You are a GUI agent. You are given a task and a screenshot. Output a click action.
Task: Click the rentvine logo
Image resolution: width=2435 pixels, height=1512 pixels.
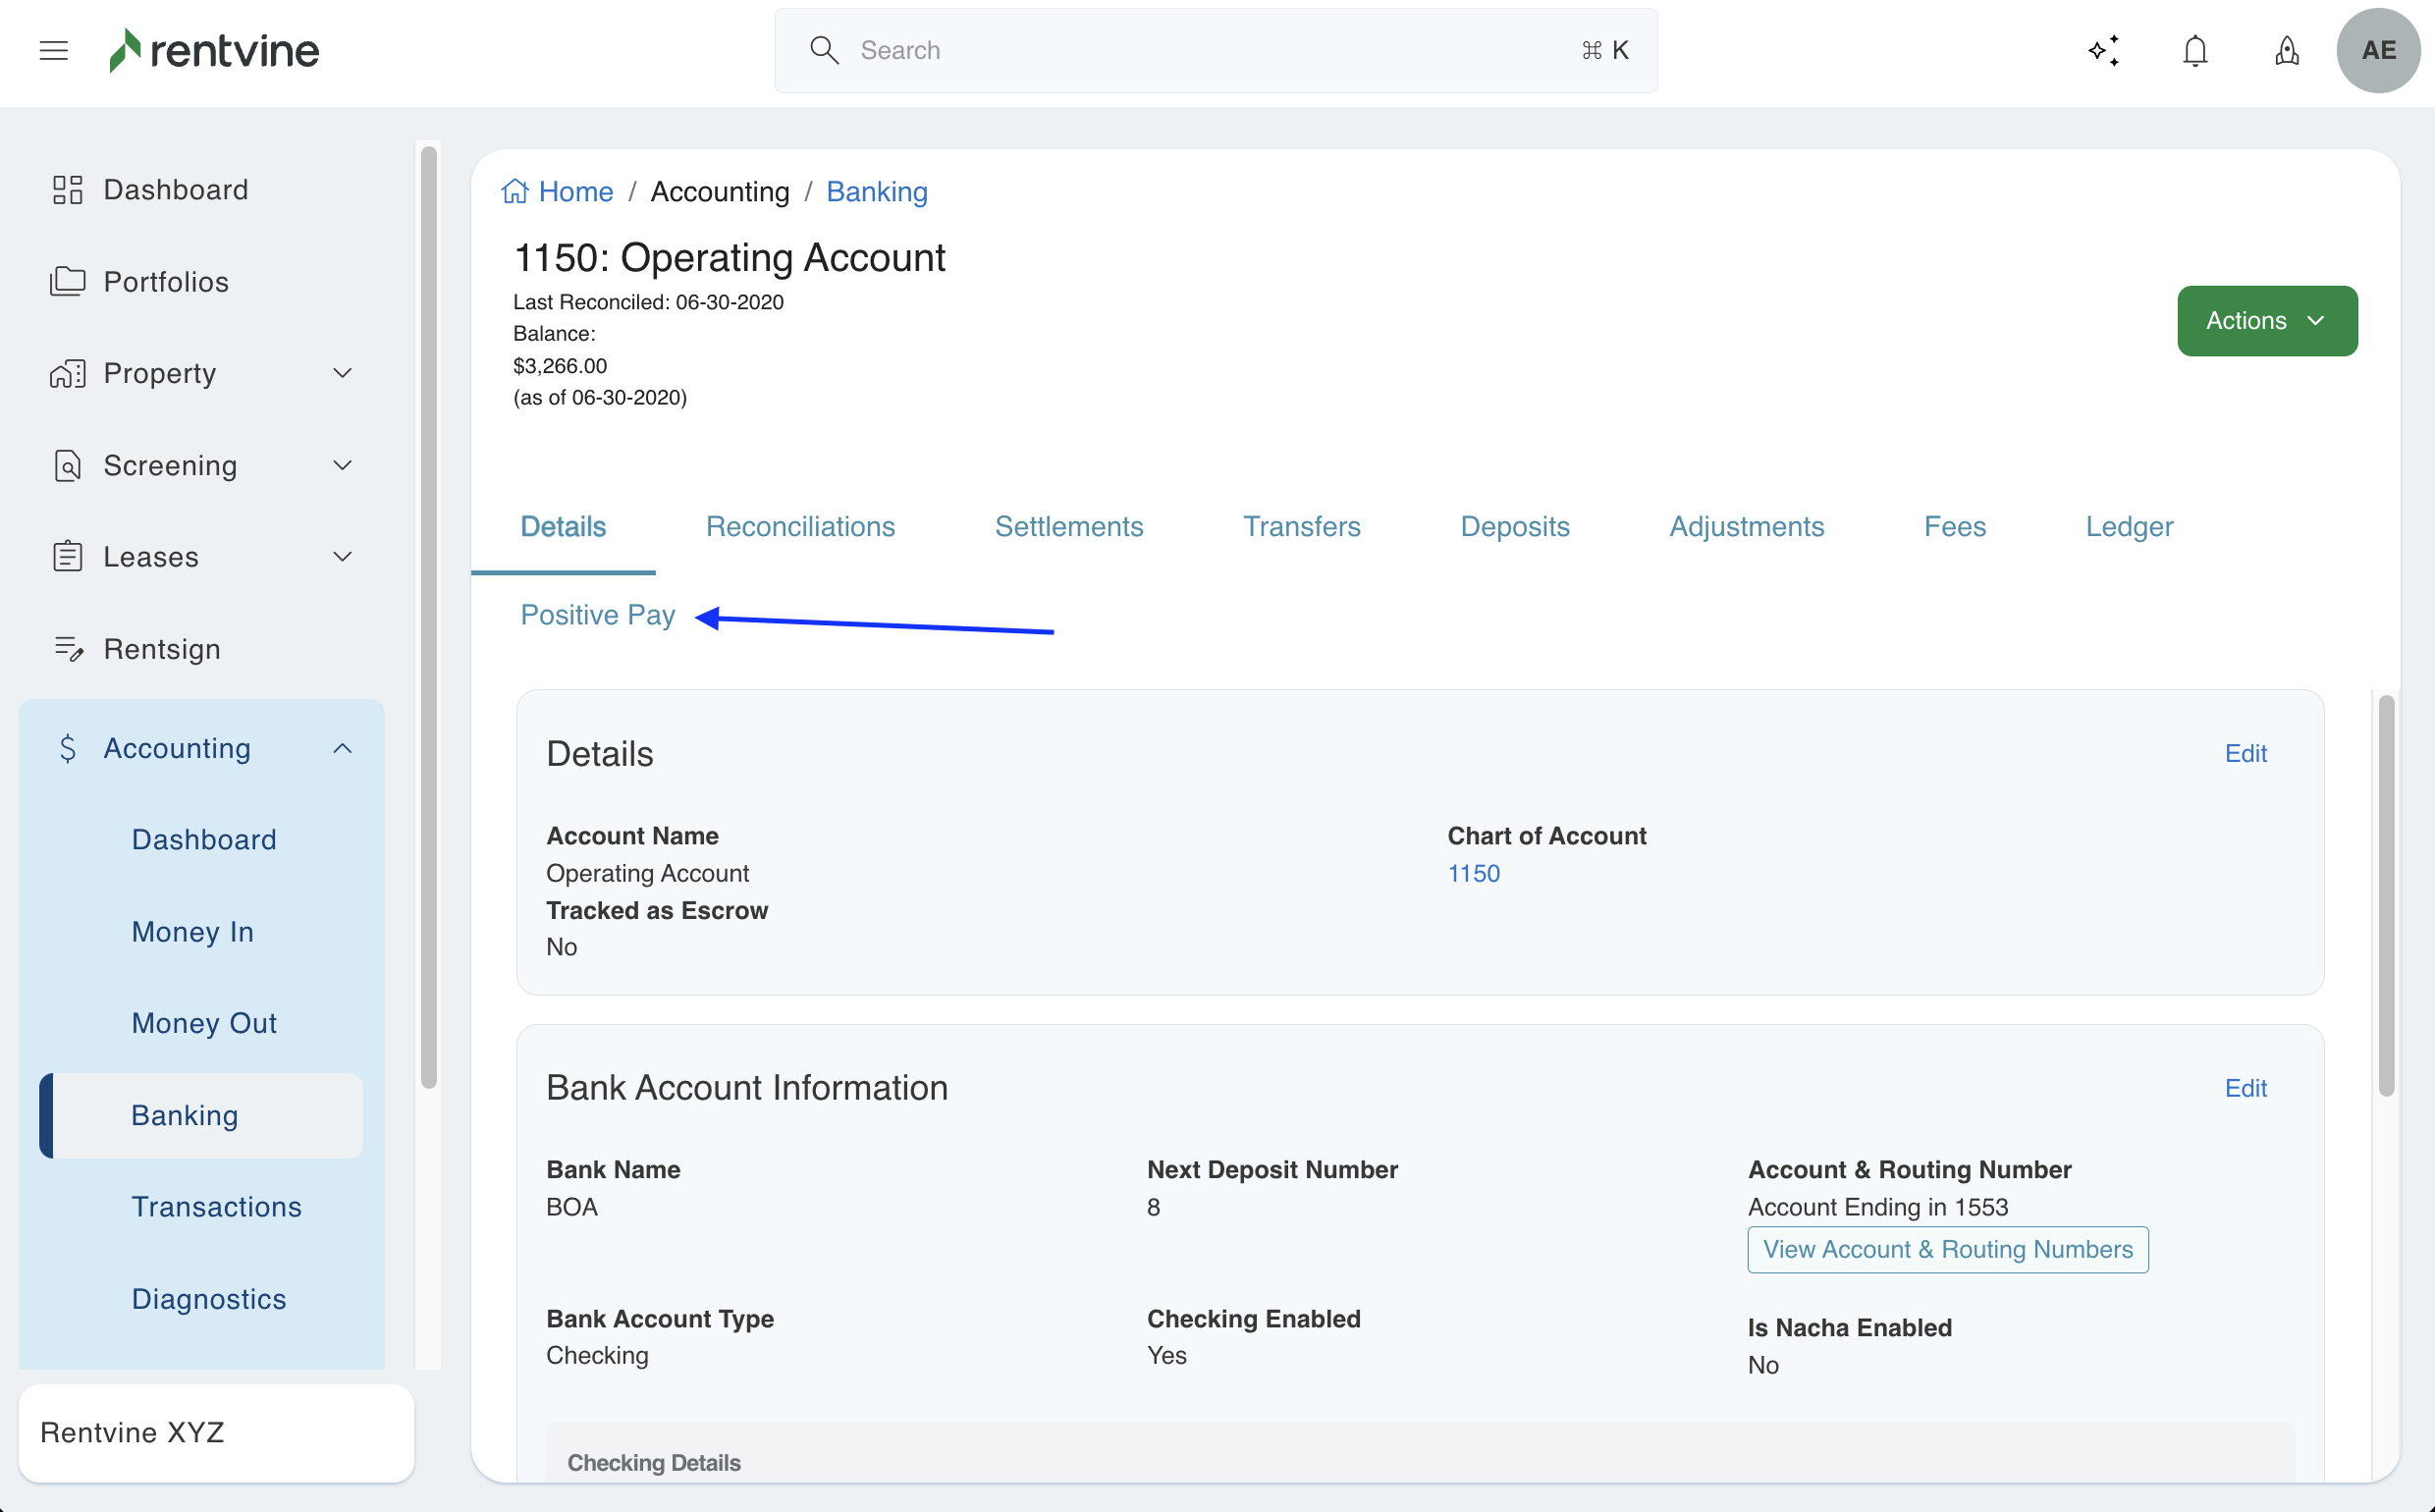[x=214, y=50]
